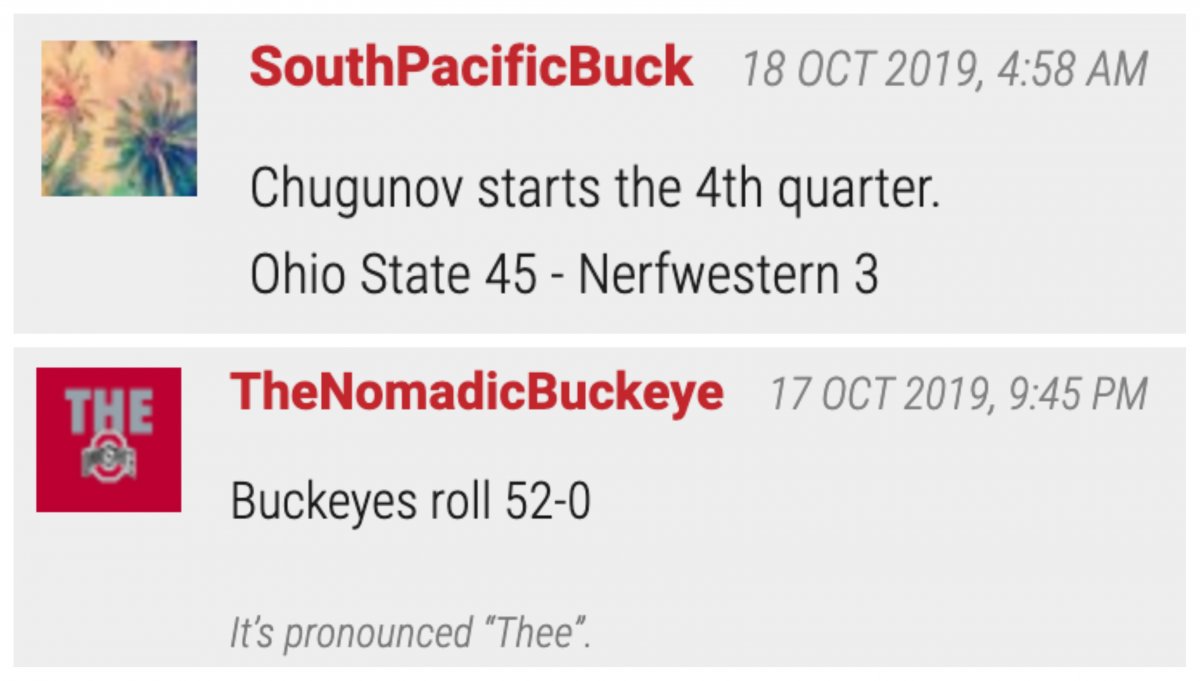Viewport: 1200px width, 681px height.
Task: Click the "Ohio State 45 - Nerfwestern 3" line
Action: tap(565, 275)
